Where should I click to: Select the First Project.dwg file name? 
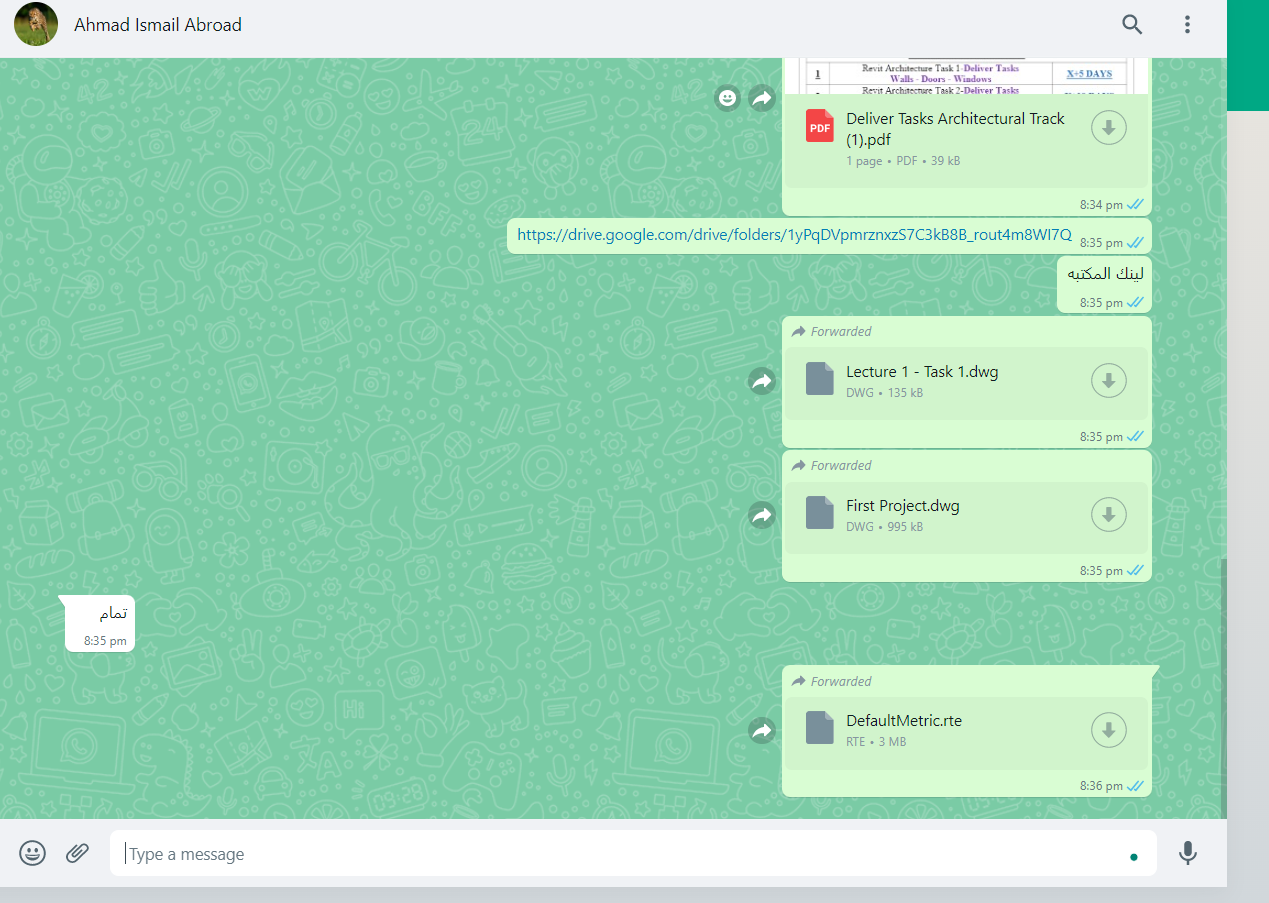(903, 506)
